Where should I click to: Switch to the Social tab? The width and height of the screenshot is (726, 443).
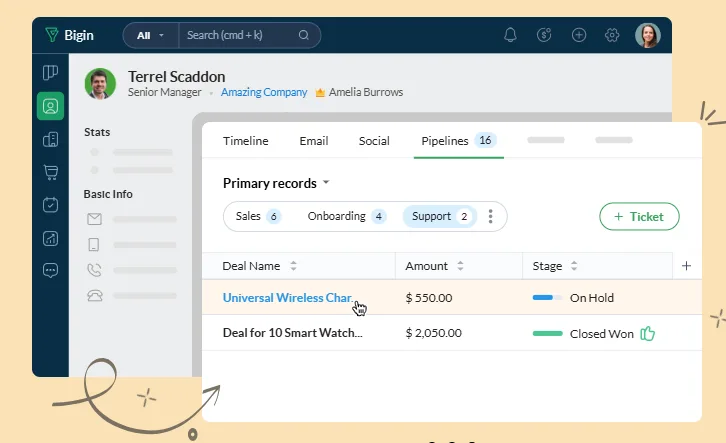374,141
